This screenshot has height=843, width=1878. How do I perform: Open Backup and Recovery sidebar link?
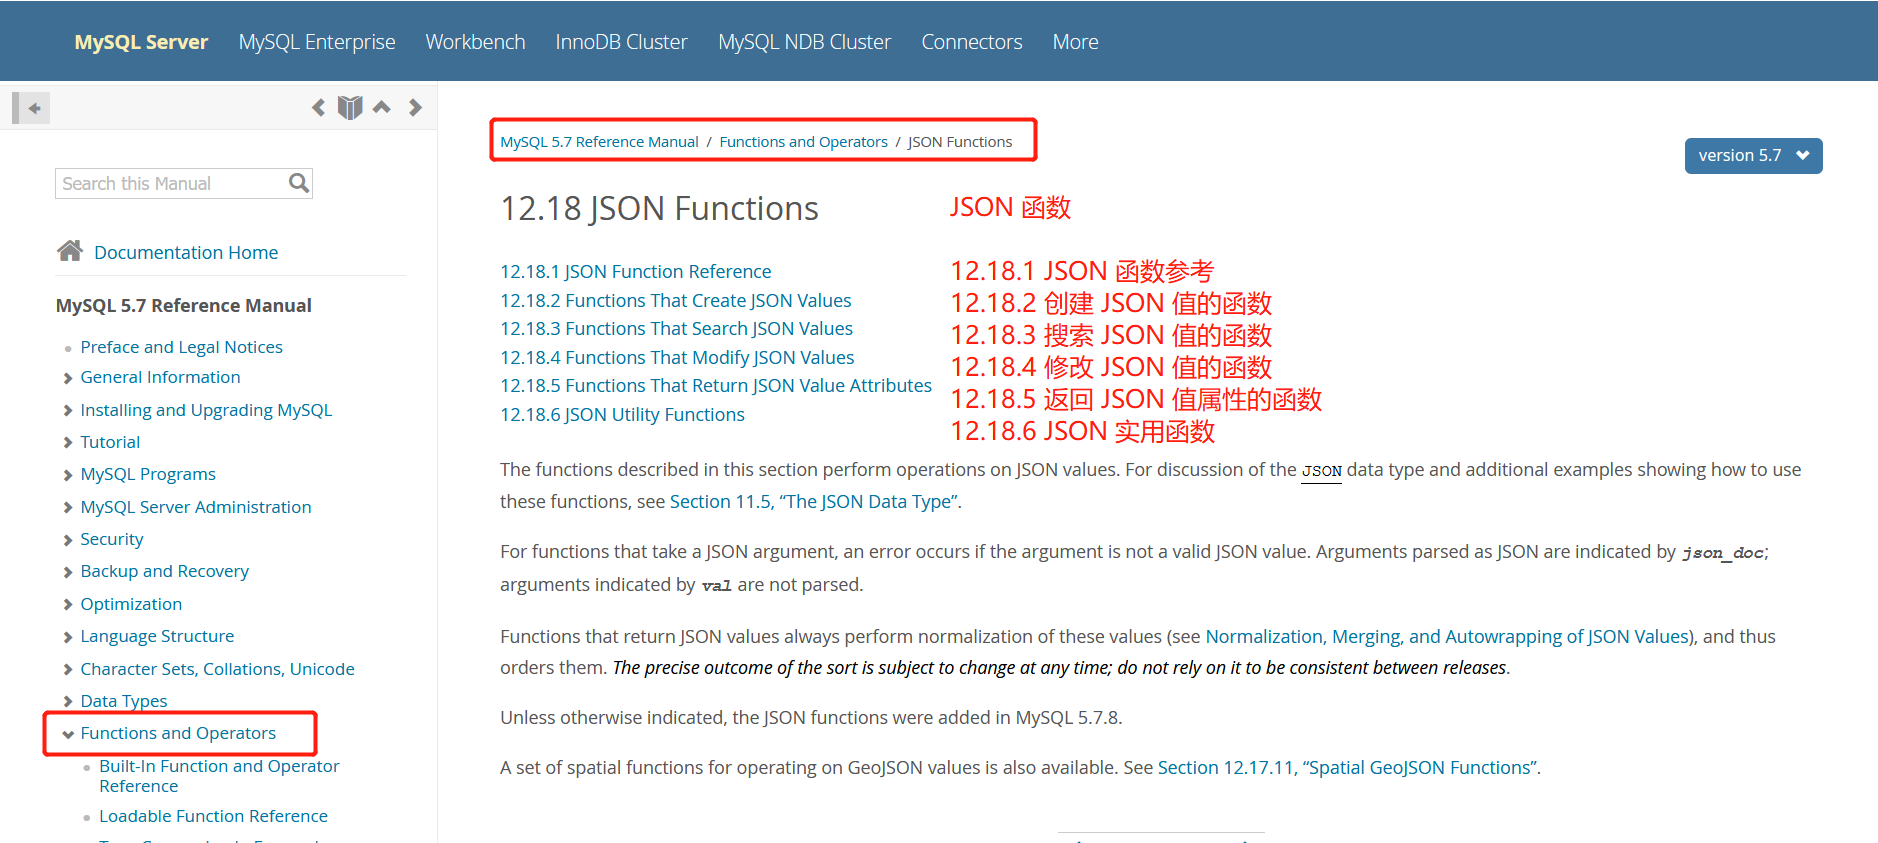164,571
